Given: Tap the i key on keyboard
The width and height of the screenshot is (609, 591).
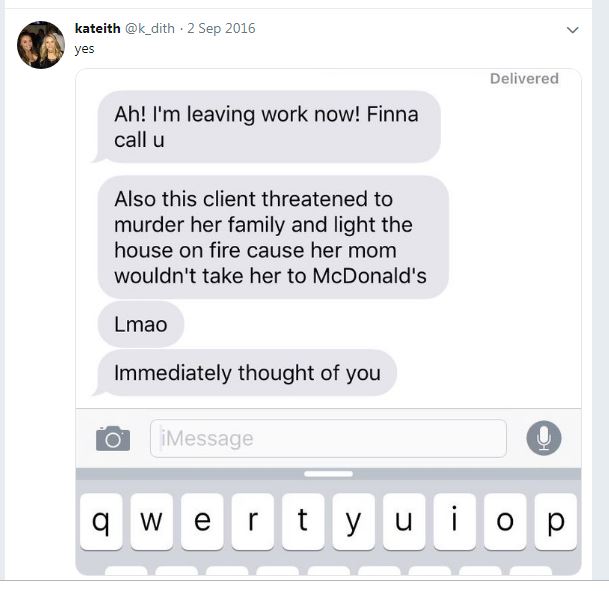Looking at the screenshot, I should pyautogui.click(x=454, y=521).
